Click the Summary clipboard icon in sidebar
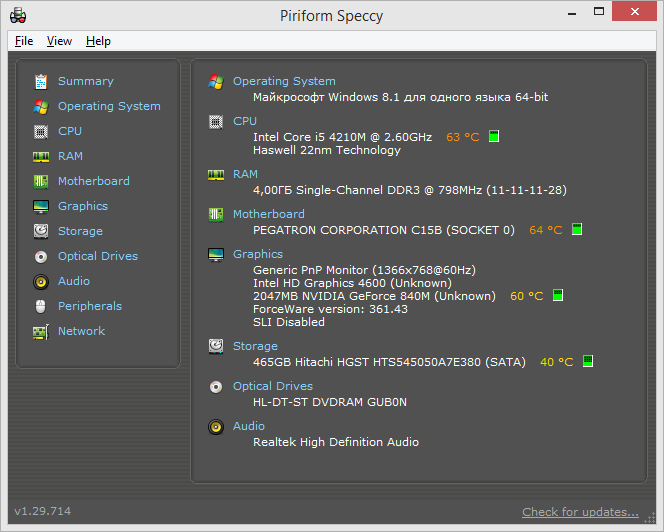This screenshot has height=532, width=664. (x=41, y=81)
